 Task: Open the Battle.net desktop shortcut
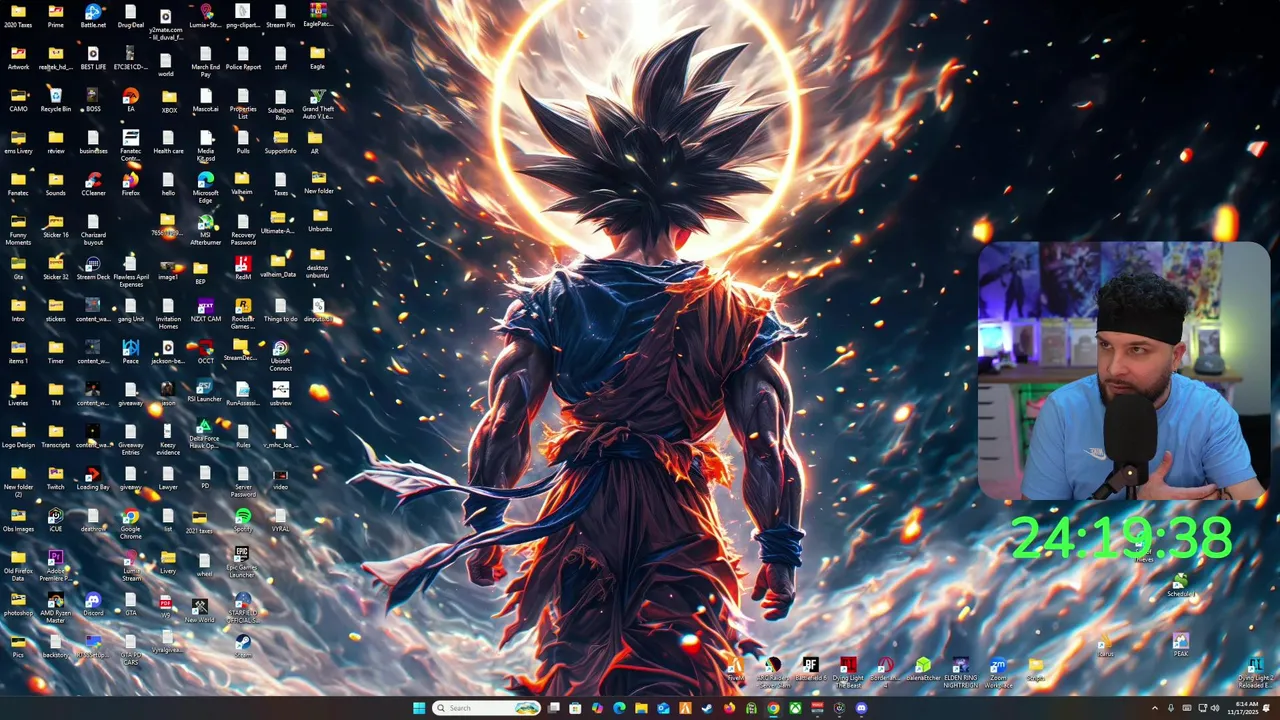click(93, 16)
